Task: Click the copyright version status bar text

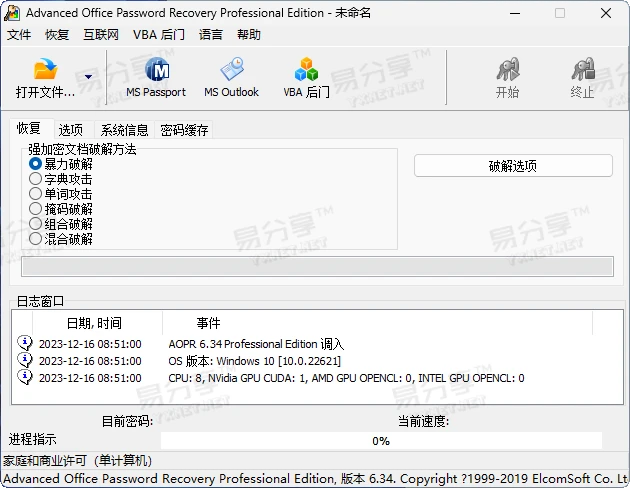Action: pos(315,479)
